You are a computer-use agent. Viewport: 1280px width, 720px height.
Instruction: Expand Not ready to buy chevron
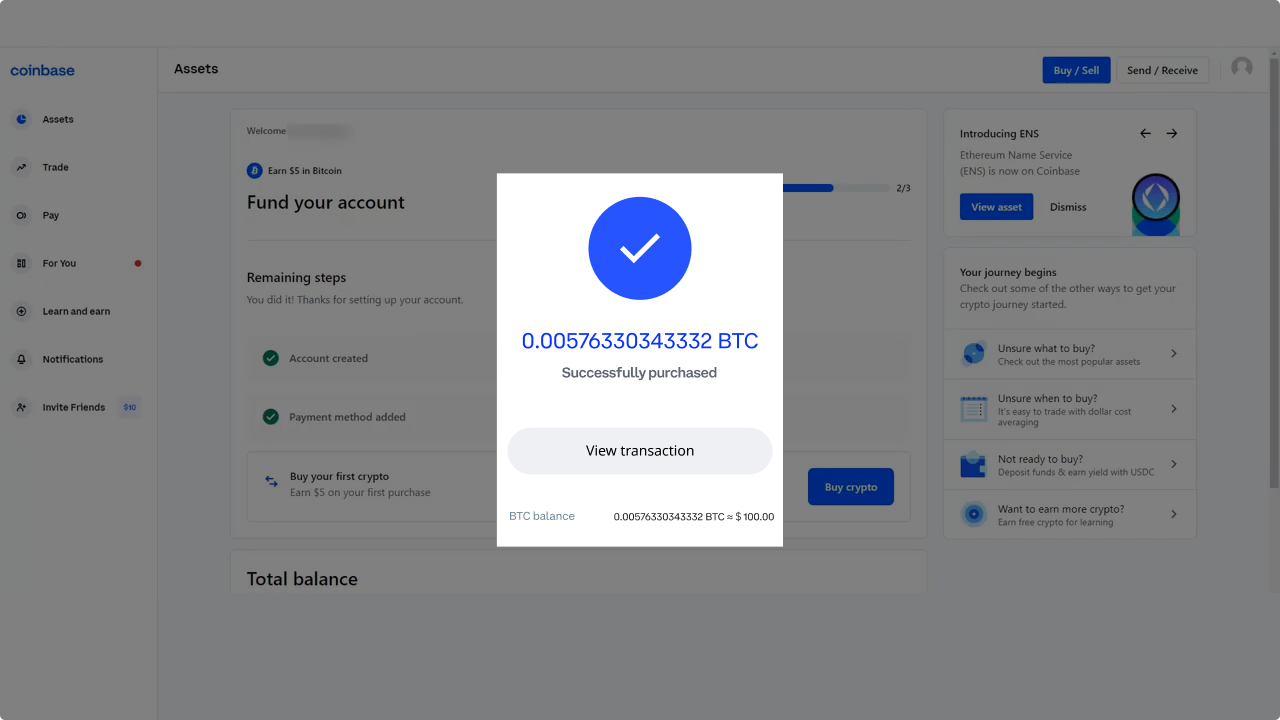coord(1174,464)
